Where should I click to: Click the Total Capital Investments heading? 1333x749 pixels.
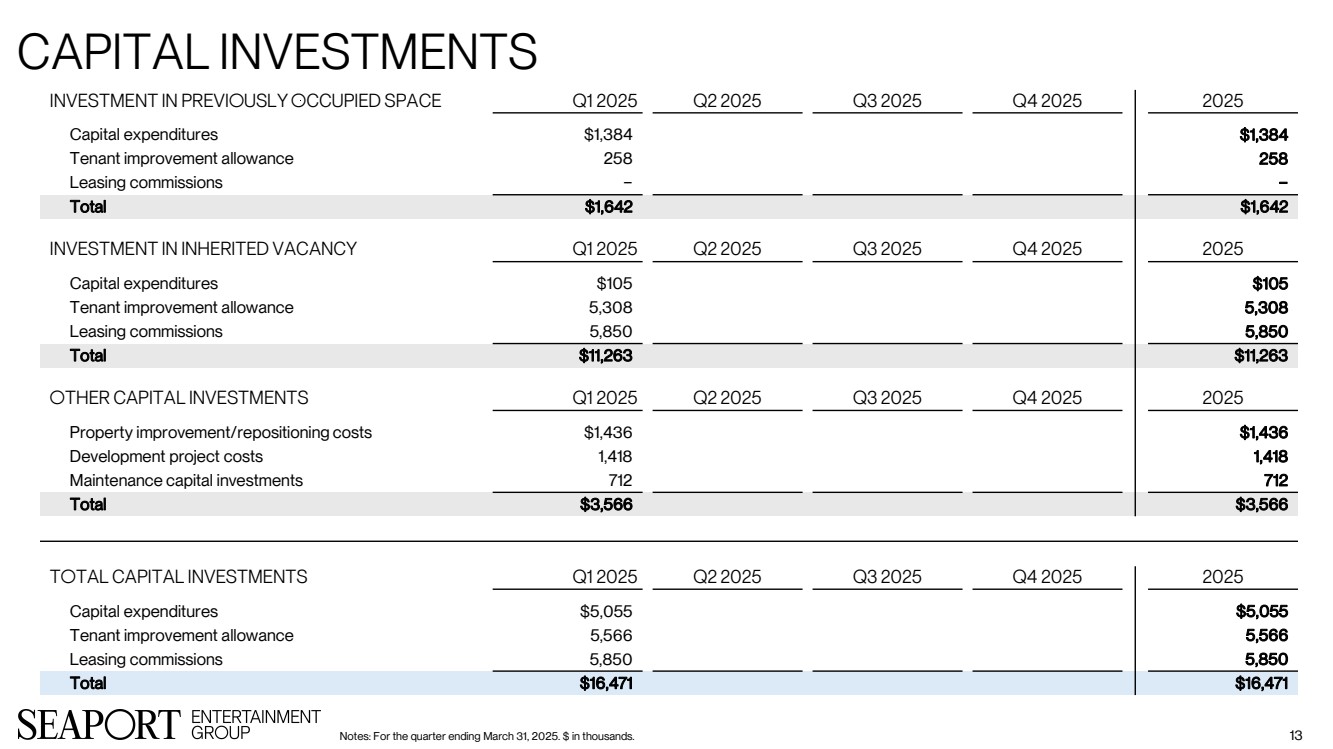[x=179, y=576]
